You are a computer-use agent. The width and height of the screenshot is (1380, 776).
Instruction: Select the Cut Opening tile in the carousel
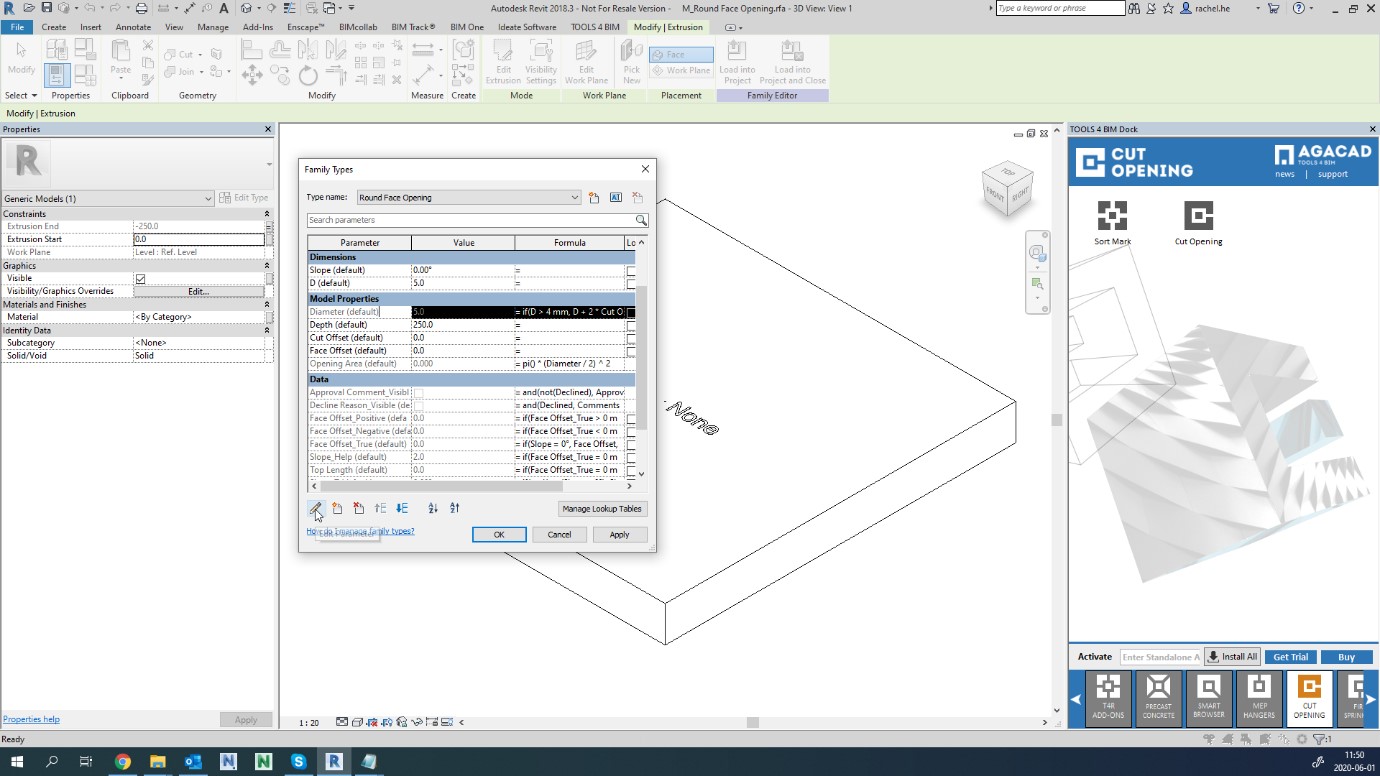[x=1309, y=697]
